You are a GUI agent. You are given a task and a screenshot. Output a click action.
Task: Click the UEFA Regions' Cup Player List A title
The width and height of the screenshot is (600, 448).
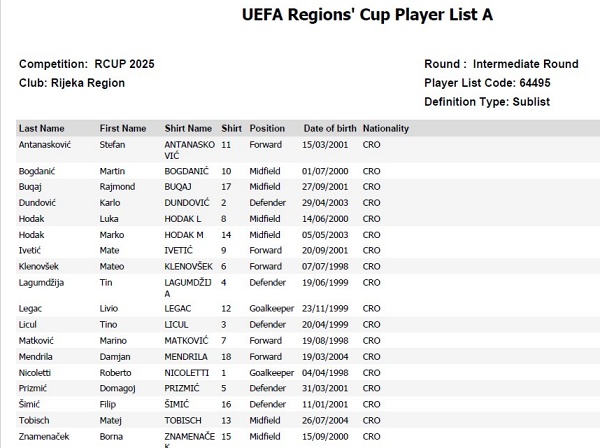[367, 15]
